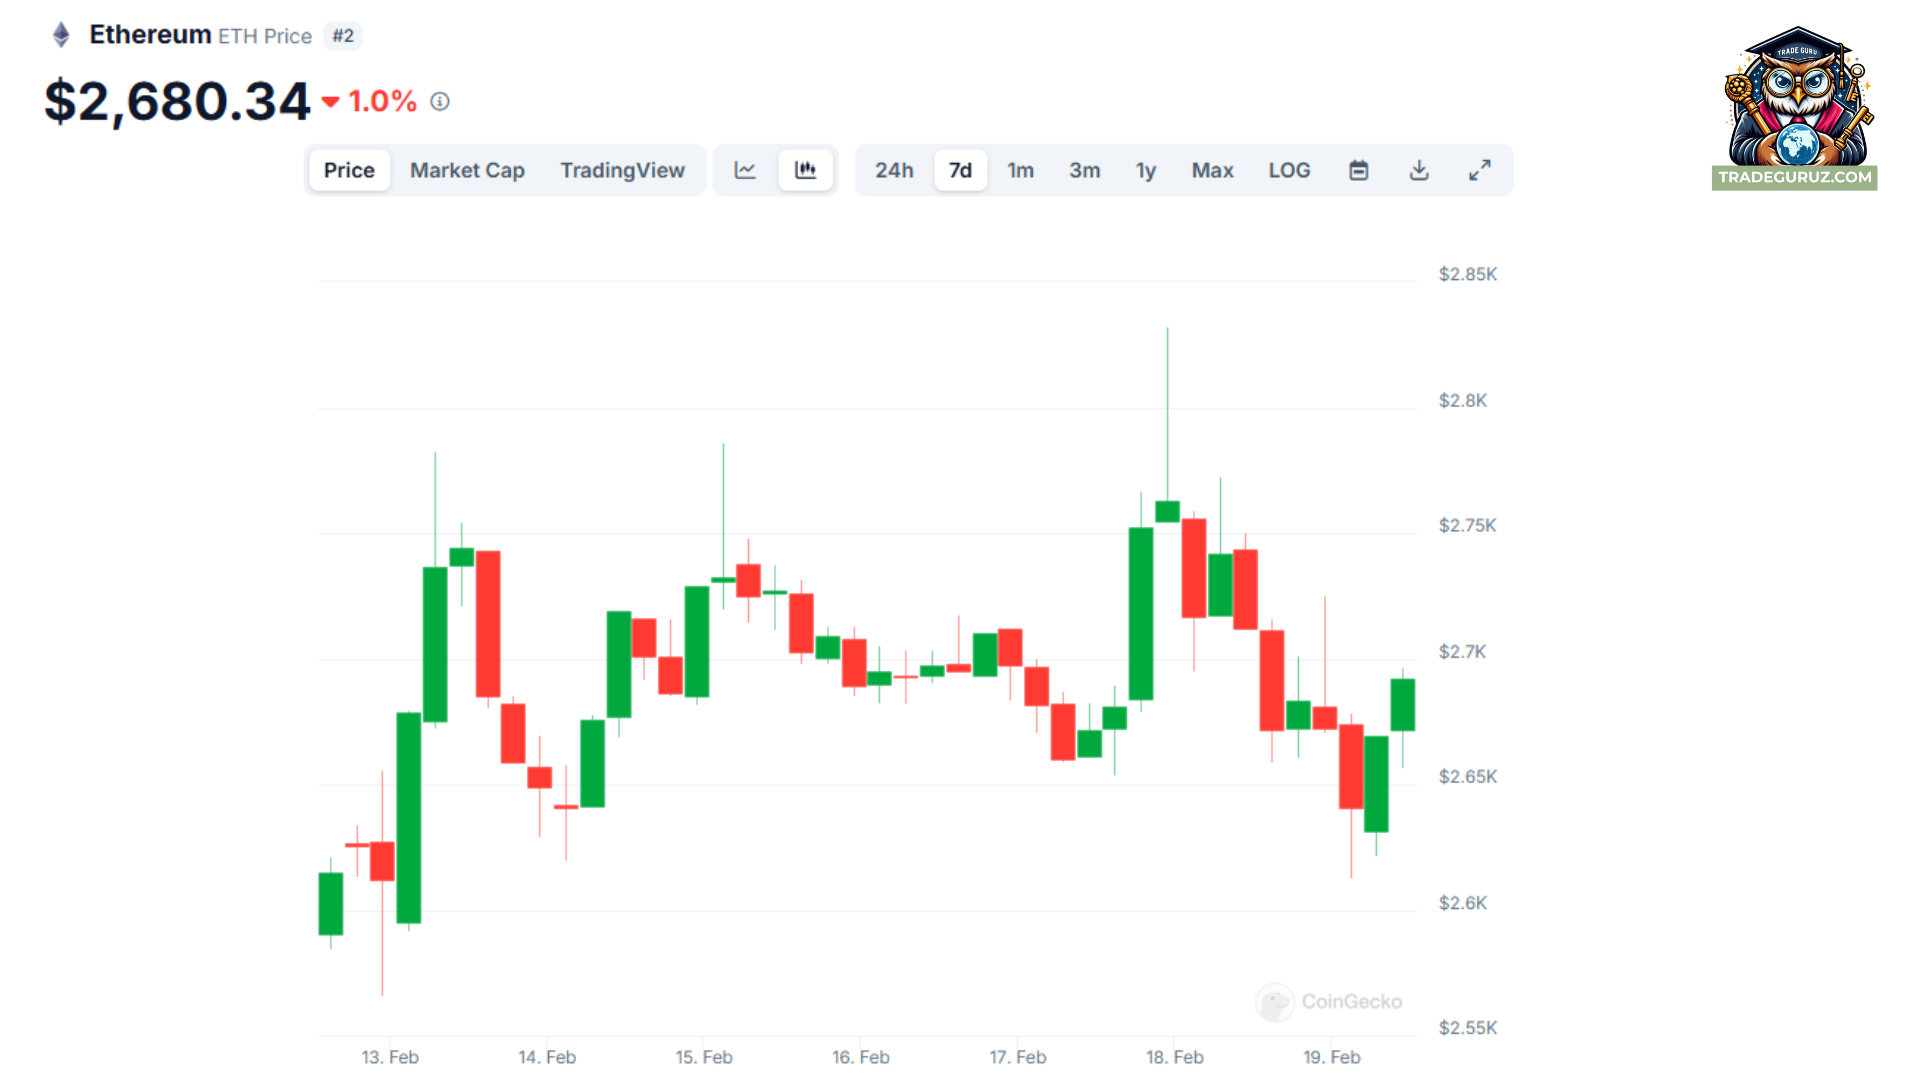Click the 19. Feb date label
This screenshot has width=1920, height=1080.
pyautogui.click(x=1332, y=1057)
